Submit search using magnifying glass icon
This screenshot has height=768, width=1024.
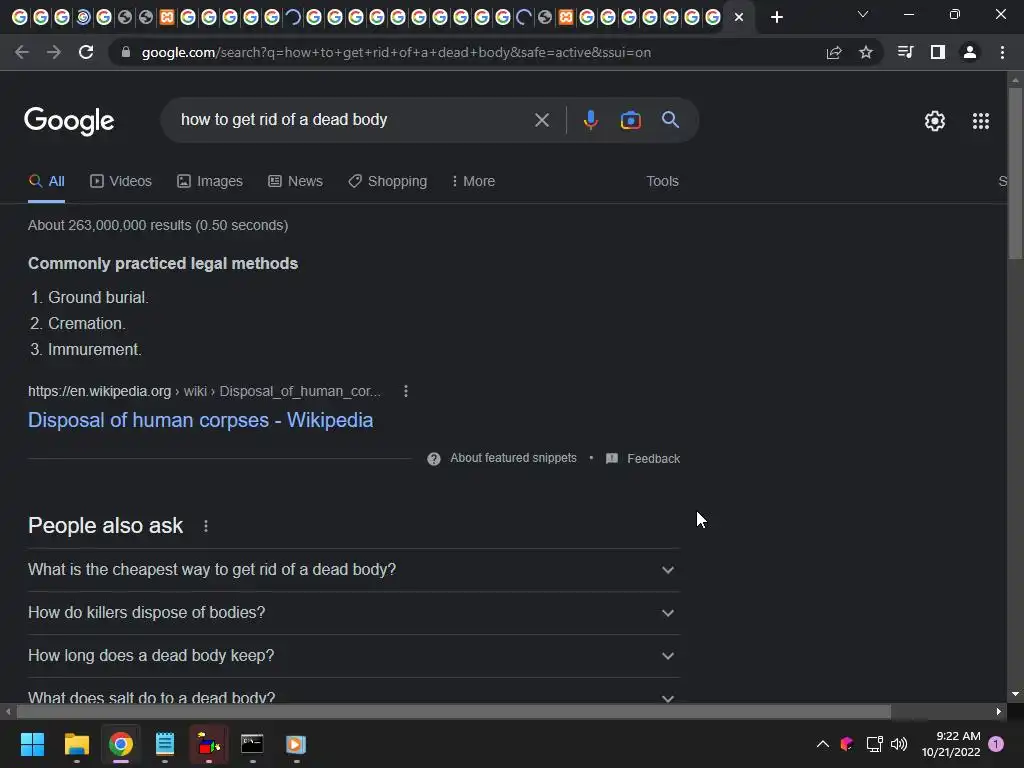tap(670, 120)
